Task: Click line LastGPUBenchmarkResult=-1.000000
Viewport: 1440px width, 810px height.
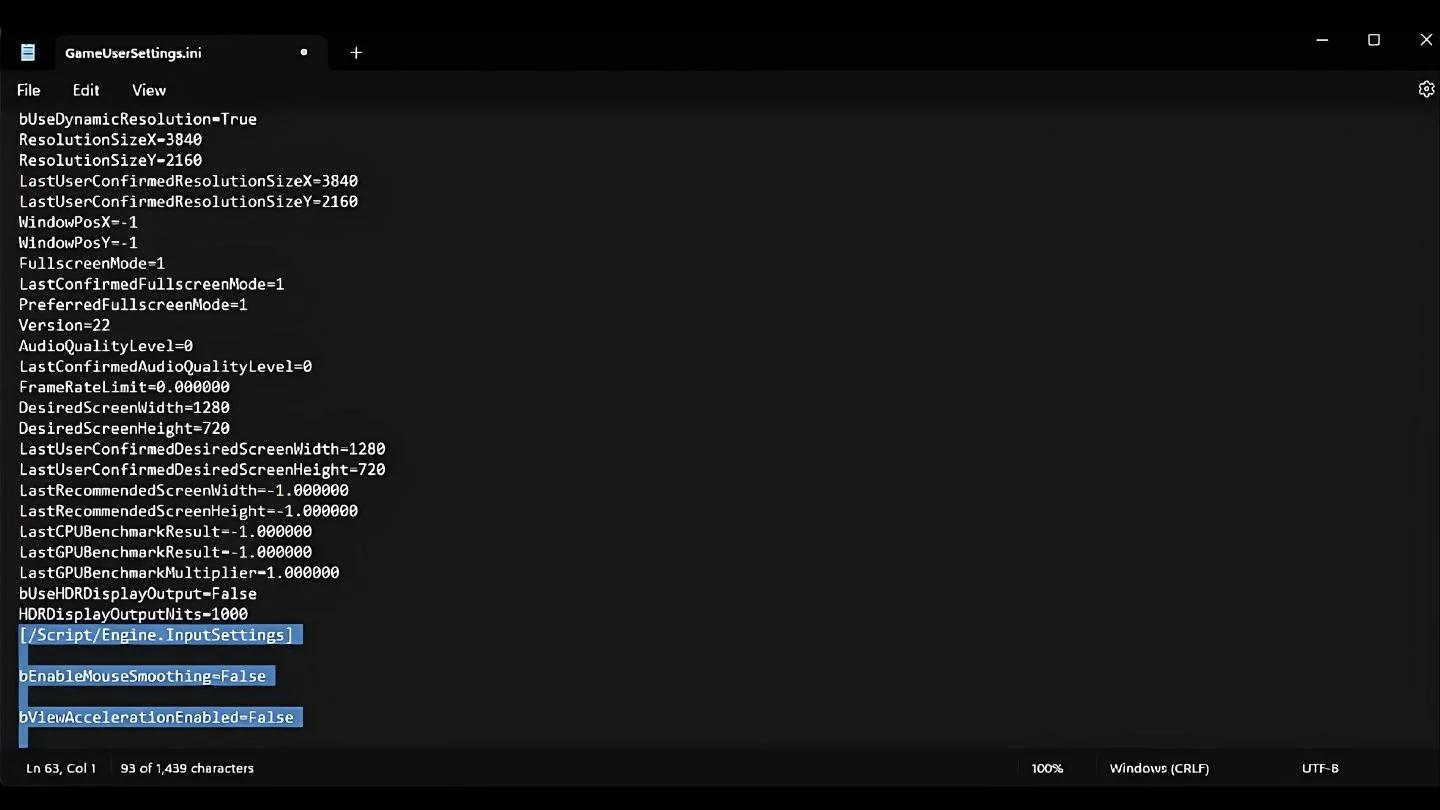Action: pos(165,552)
